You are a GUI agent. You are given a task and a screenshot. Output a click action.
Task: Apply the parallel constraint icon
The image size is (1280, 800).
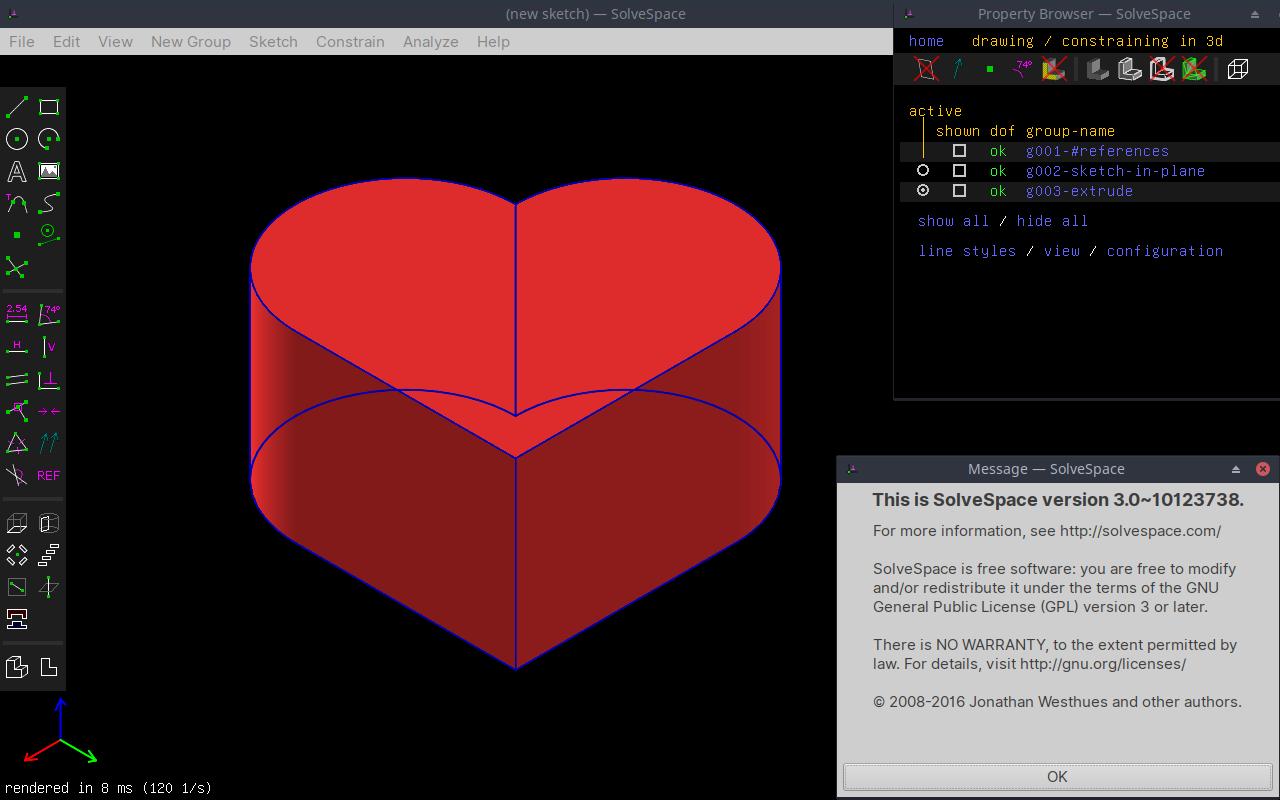click(x=17, y=379)
